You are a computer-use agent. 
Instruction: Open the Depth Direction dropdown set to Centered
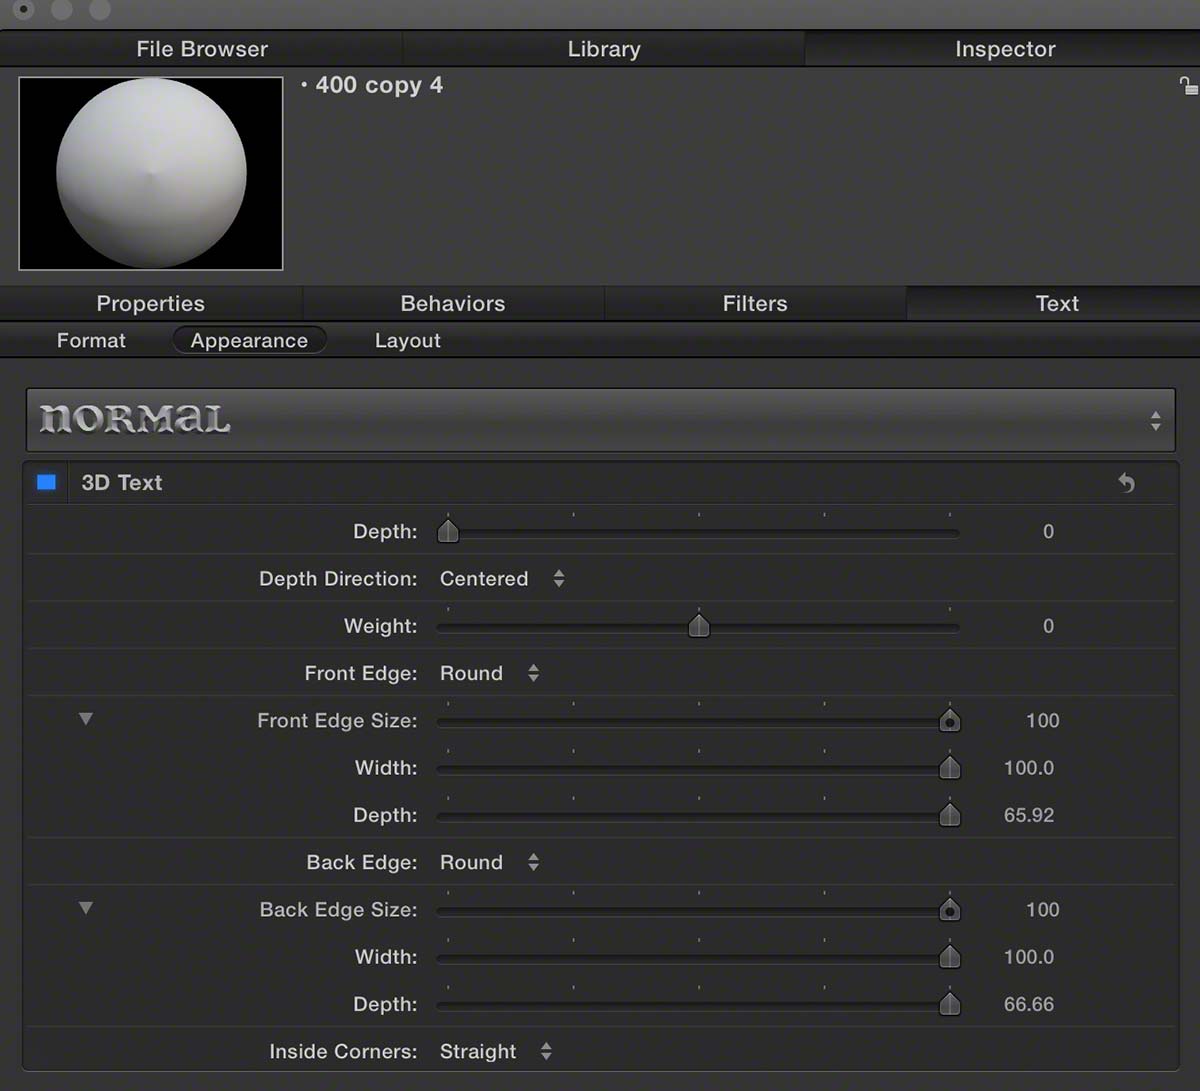tap(502, 578)
